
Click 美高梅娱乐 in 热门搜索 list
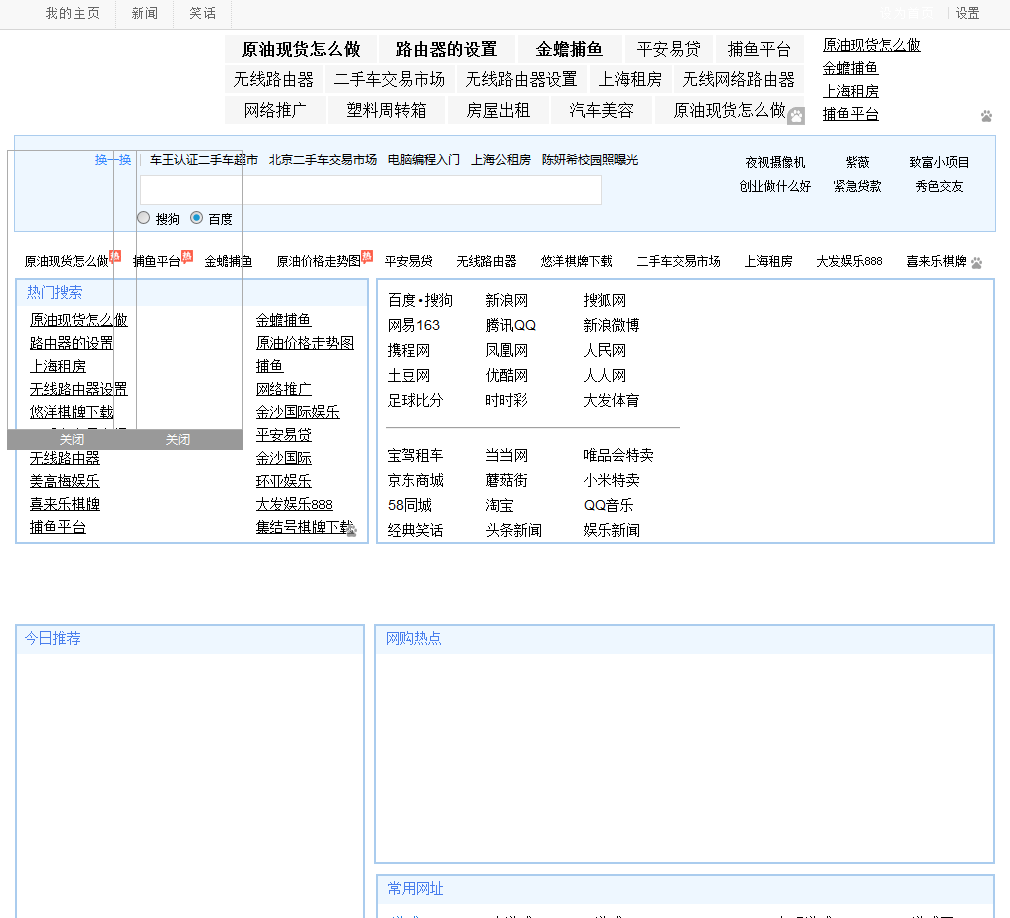pyautogui.click(x=65, y=481)
